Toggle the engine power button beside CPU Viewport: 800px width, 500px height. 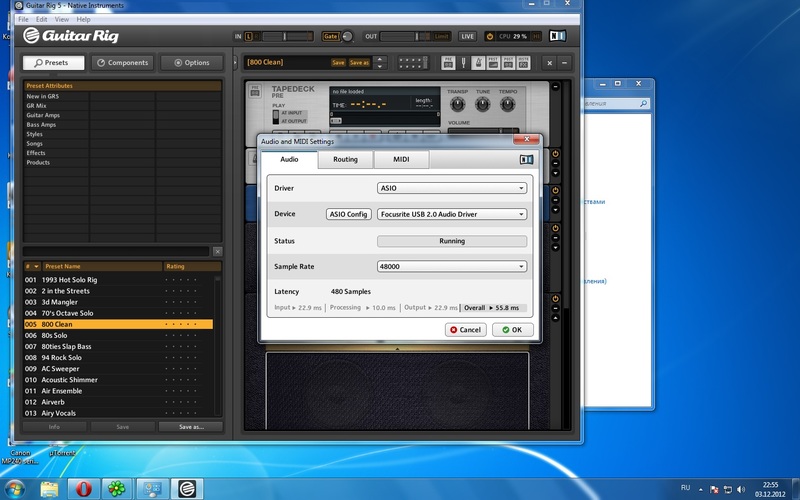[x=490, y=36]
